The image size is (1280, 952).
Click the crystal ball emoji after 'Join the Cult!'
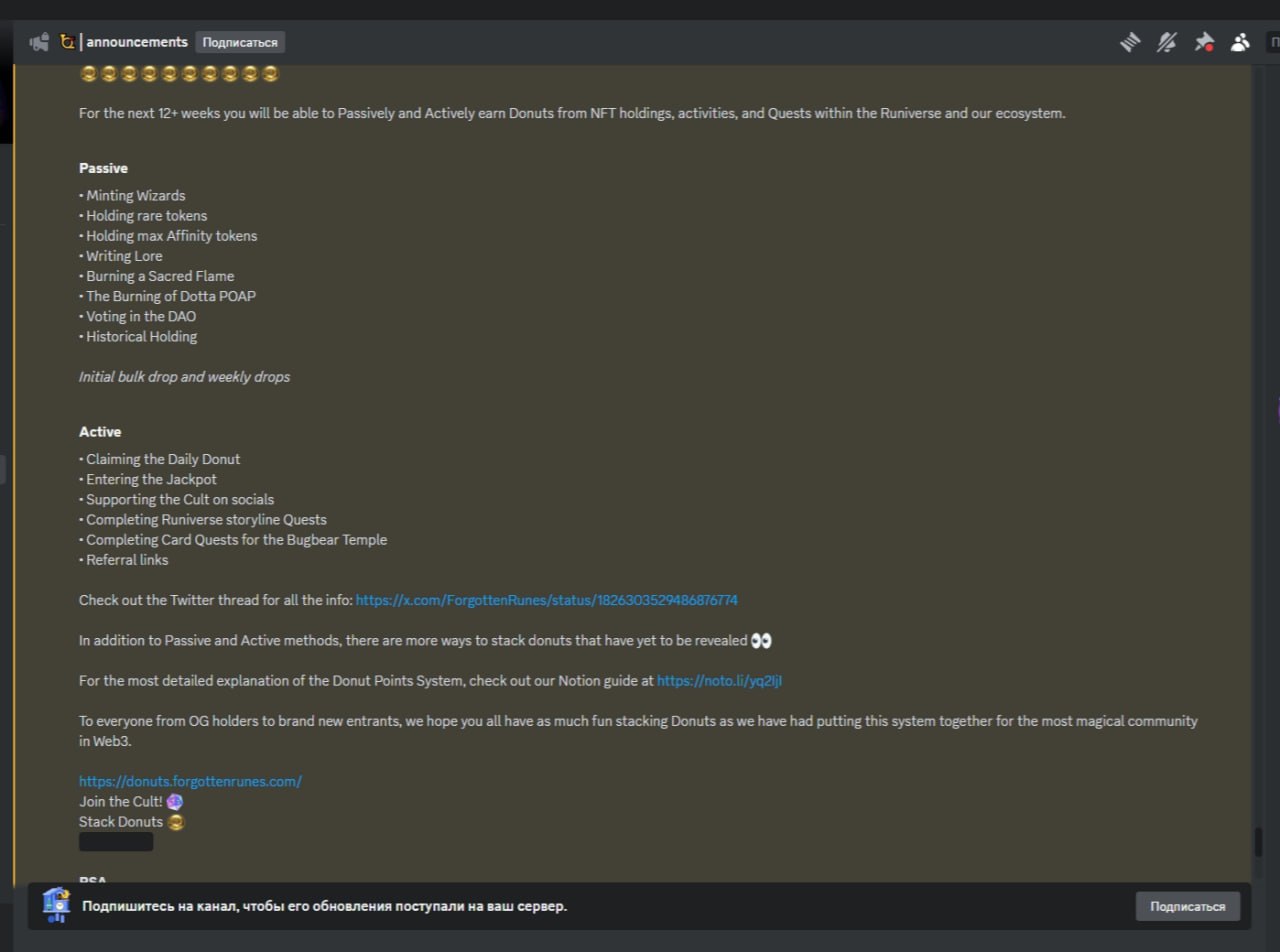(175, 802)
